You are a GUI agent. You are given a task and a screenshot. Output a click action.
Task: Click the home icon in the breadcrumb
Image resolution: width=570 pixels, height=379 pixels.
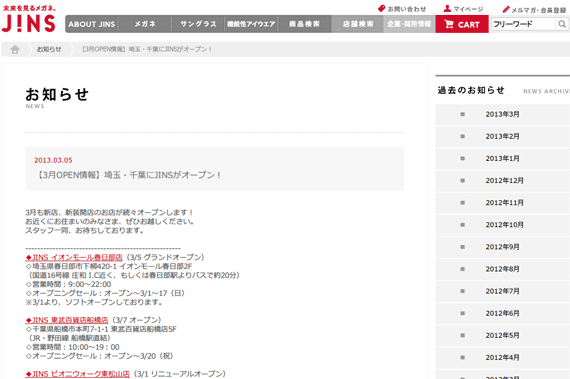tap(15, 49)
